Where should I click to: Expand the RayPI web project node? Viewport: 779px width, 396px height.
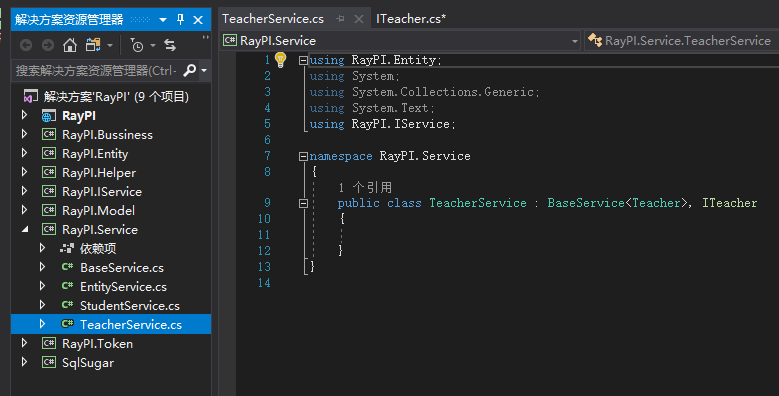point(24,115)
